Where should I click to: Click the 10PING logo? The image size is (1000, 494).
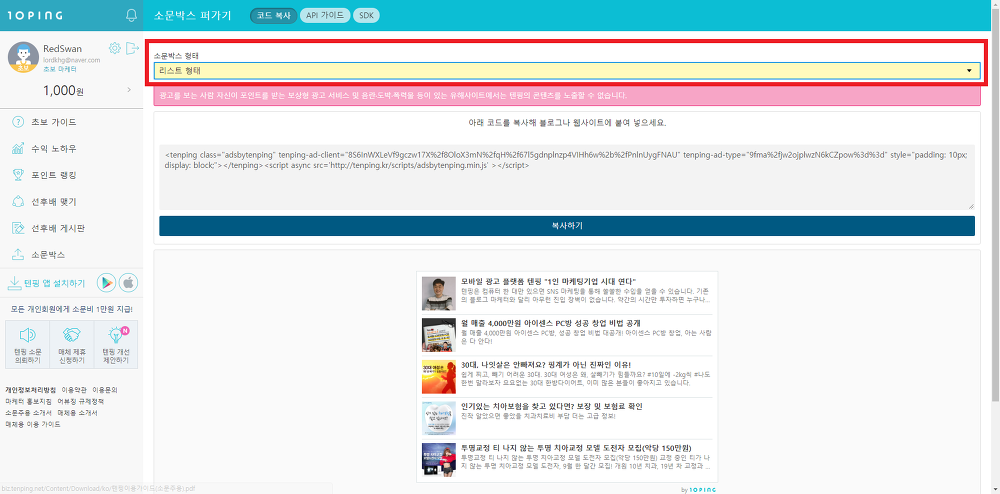tap(37, 15)
